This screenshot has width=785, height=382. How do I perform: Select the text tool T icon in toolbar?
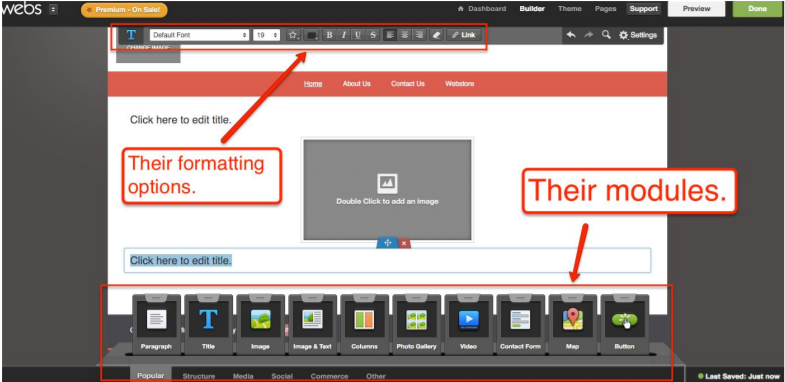pos(131,35)
